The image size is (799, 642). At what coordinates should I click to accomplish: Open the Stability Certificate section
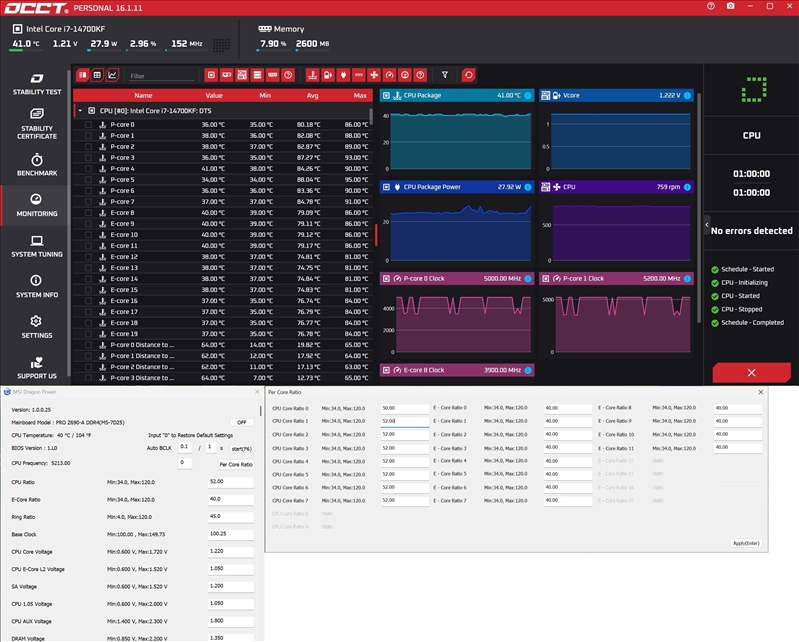click(x=37, y=124)
